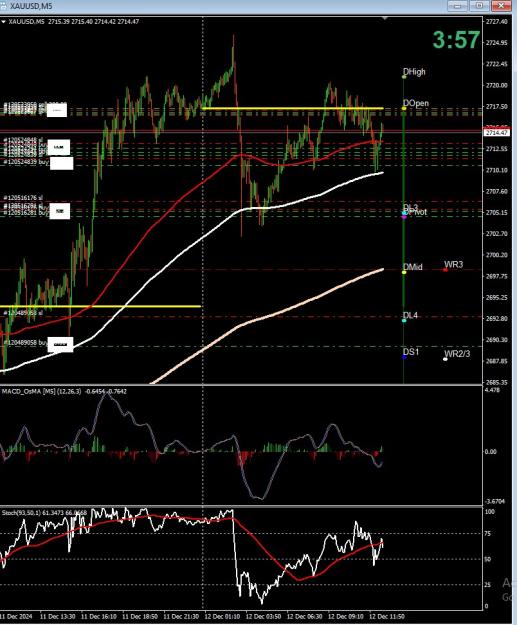Click the XAUUSD,M5 window title icon
The image size is (517, 625).
[2, 6]
